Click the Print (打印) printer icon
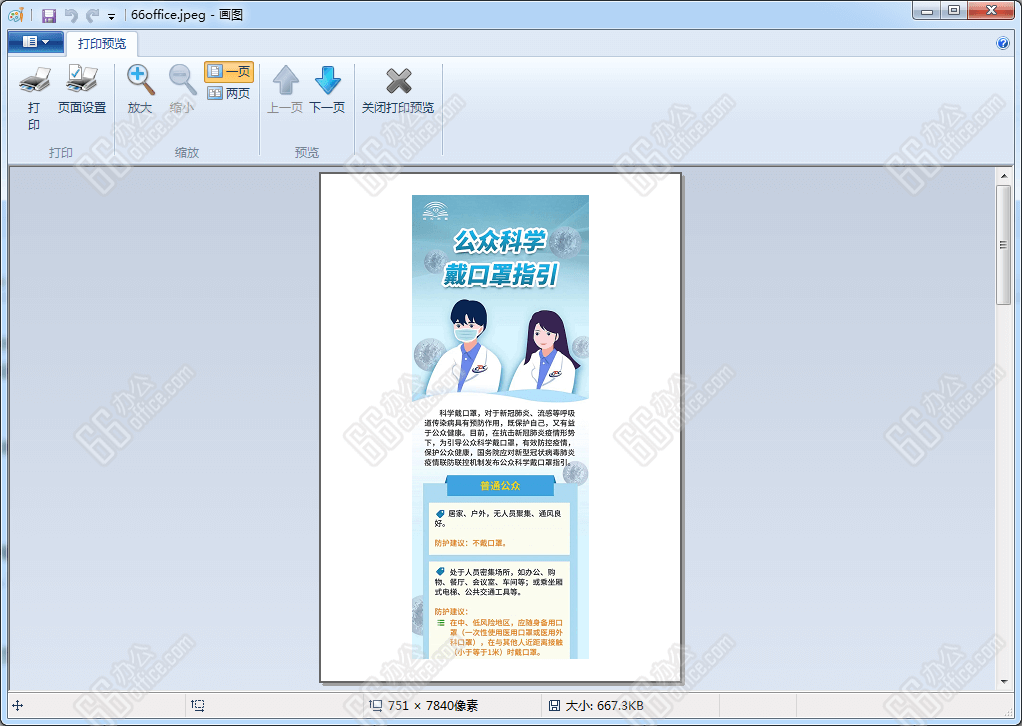Viewport: 1022px width, 726px height. pyautogui.click(x=34, y=81)
